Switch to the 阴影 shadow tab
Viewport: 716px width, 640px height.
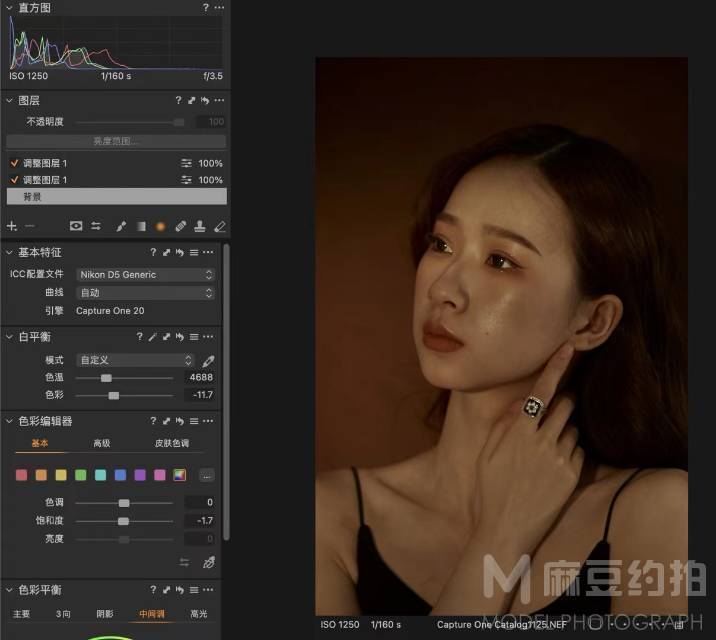pyautogui.click(x=105, y=614)
